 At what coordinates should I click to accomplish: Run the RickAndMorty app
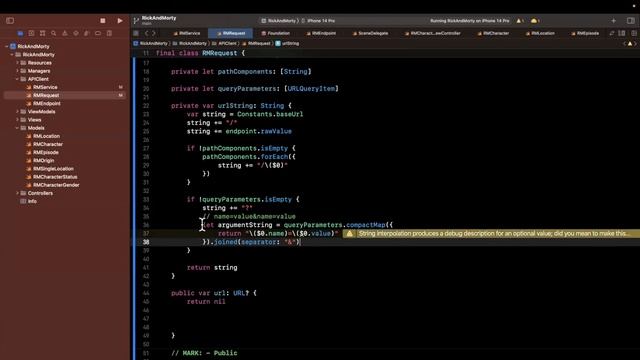pos(120,20)
